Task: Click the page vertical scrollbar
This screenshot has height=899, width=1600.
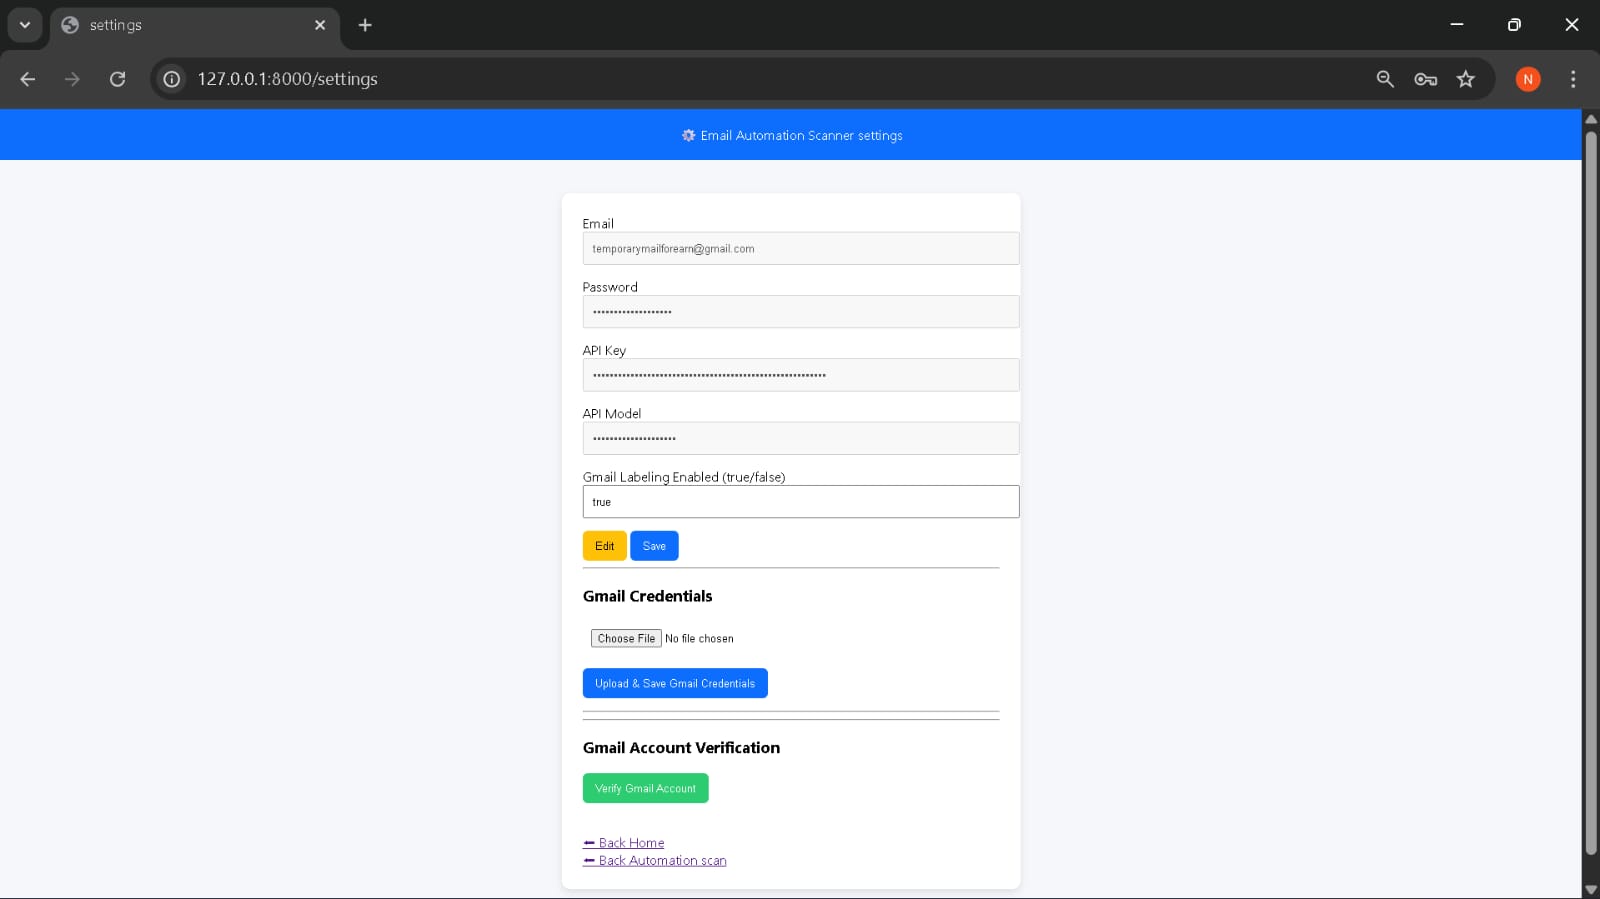Action: pos(1590,500)
